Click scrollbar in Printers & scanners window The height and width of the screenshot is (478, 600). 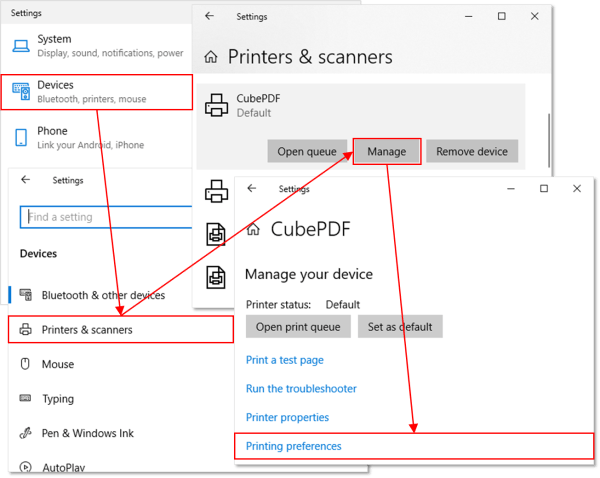(549, 140)
